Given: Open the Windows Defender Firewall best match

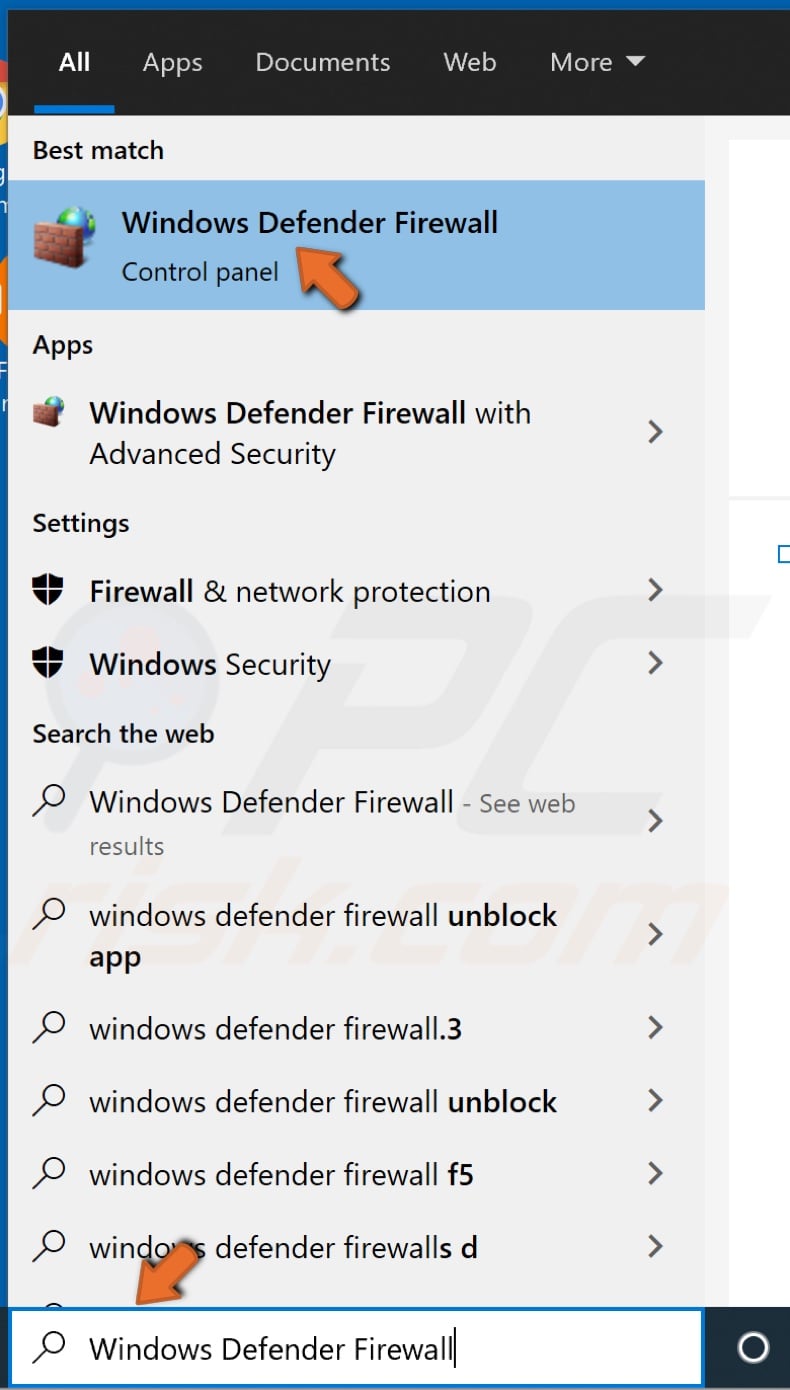Looking at the screenshot, I should 309,223.
